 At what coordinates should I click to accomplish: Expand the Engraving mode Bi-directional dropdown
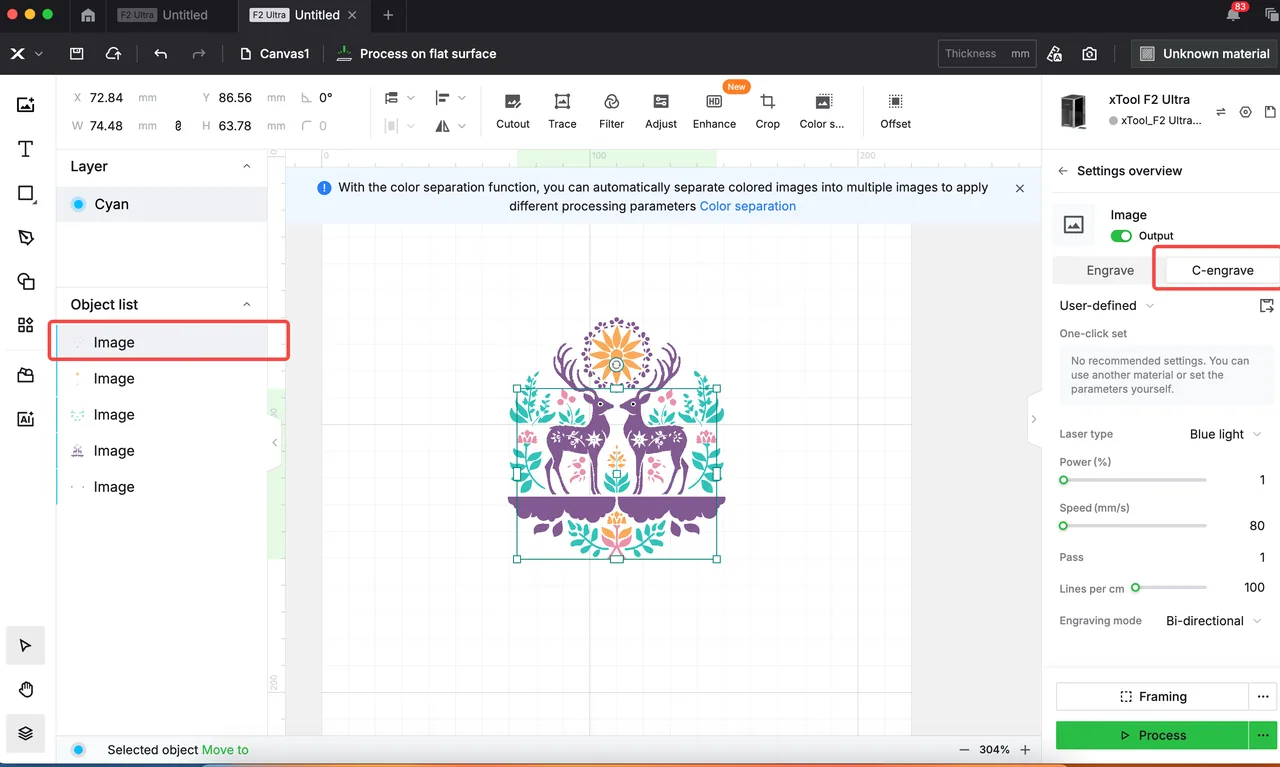[x=1214, y=621]
